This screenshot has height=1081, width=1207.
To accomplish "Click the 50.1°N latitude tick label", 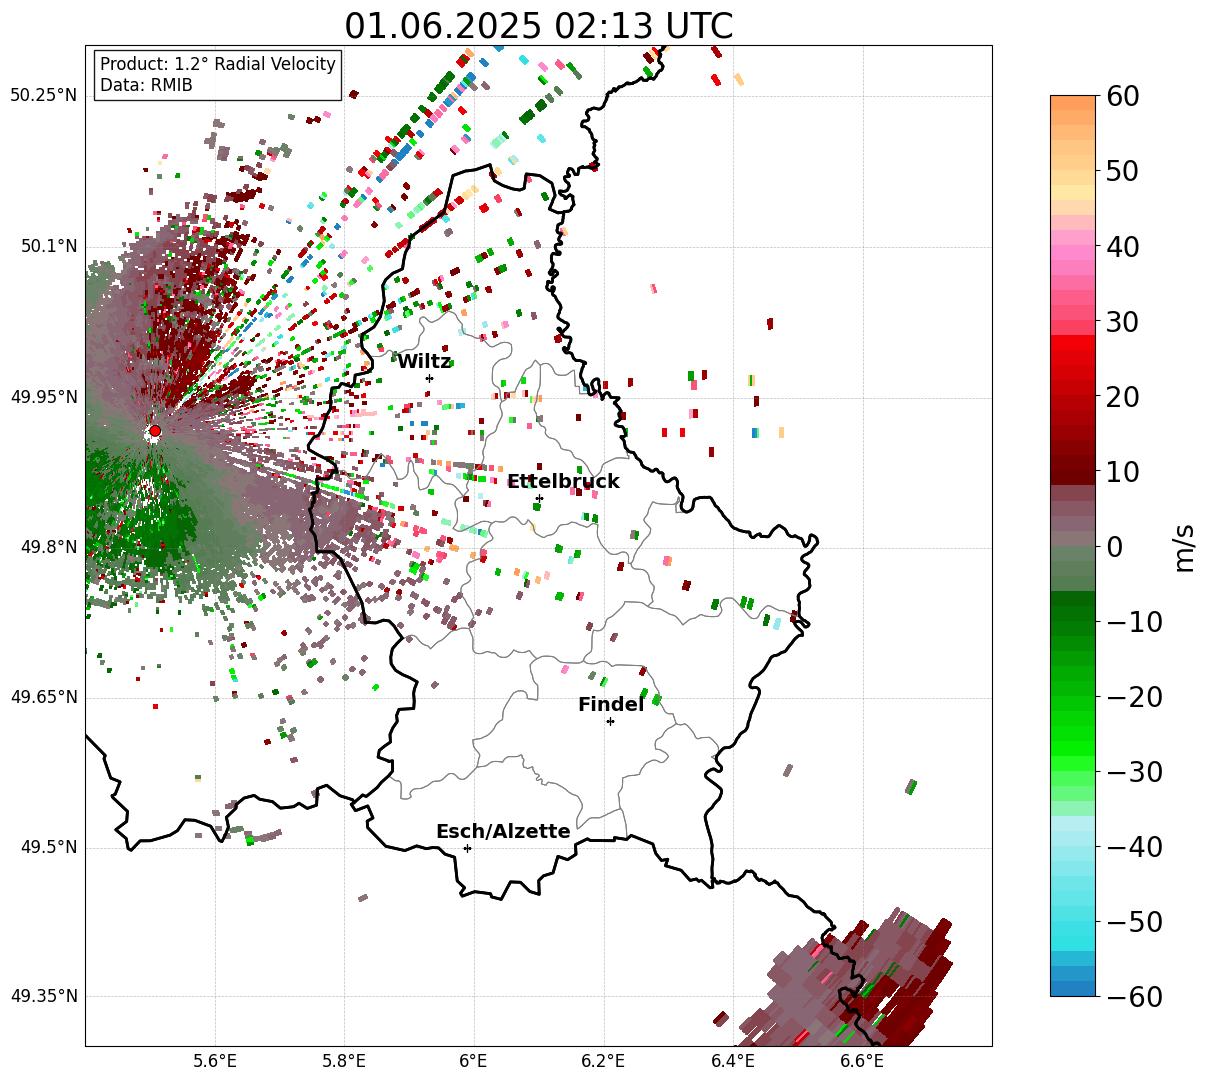I will 48,246.
